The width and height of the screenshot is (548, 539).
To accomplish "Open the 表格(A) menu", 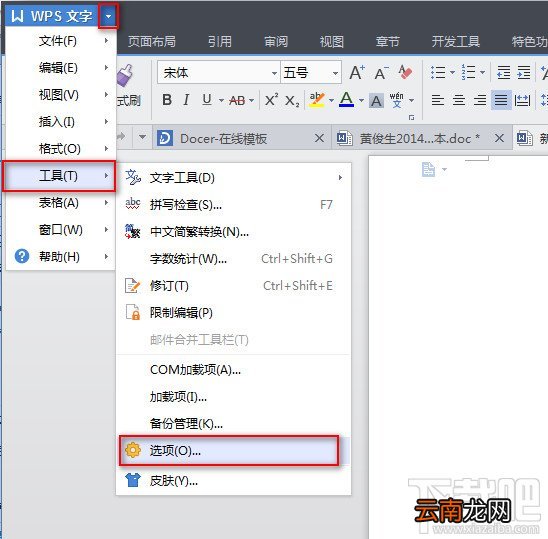I will [x=60, y=203].
